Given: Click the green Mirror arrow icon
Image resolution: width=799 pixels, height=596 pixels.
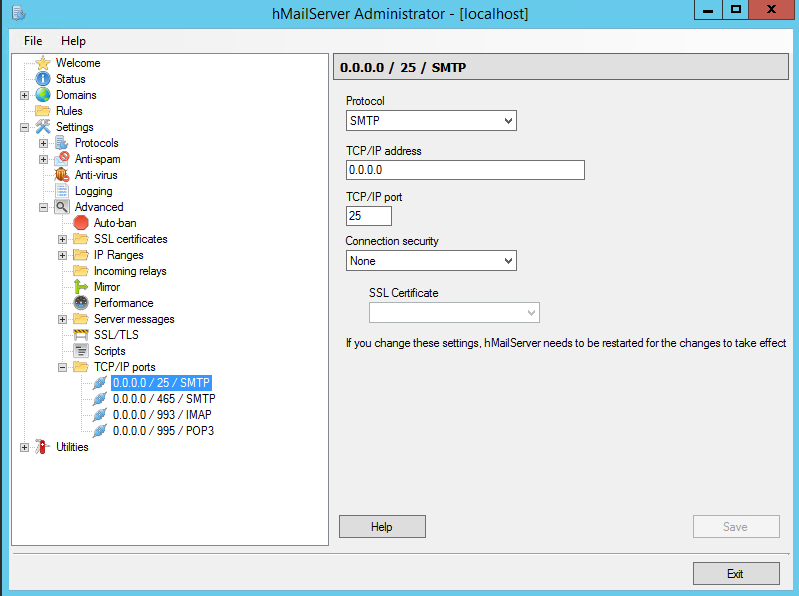Looking at the screenshot, I should click(x=81, y=287).
